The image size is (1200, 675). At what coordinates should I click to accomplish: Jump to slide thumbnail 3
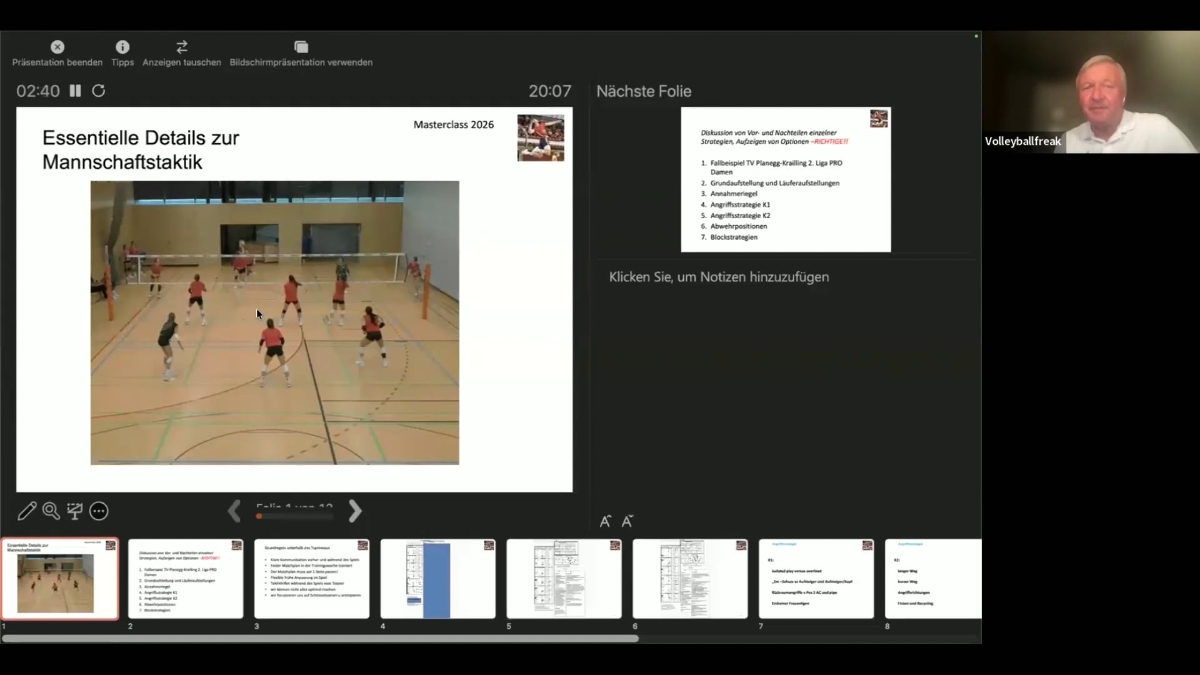click(x=312, y=579)
